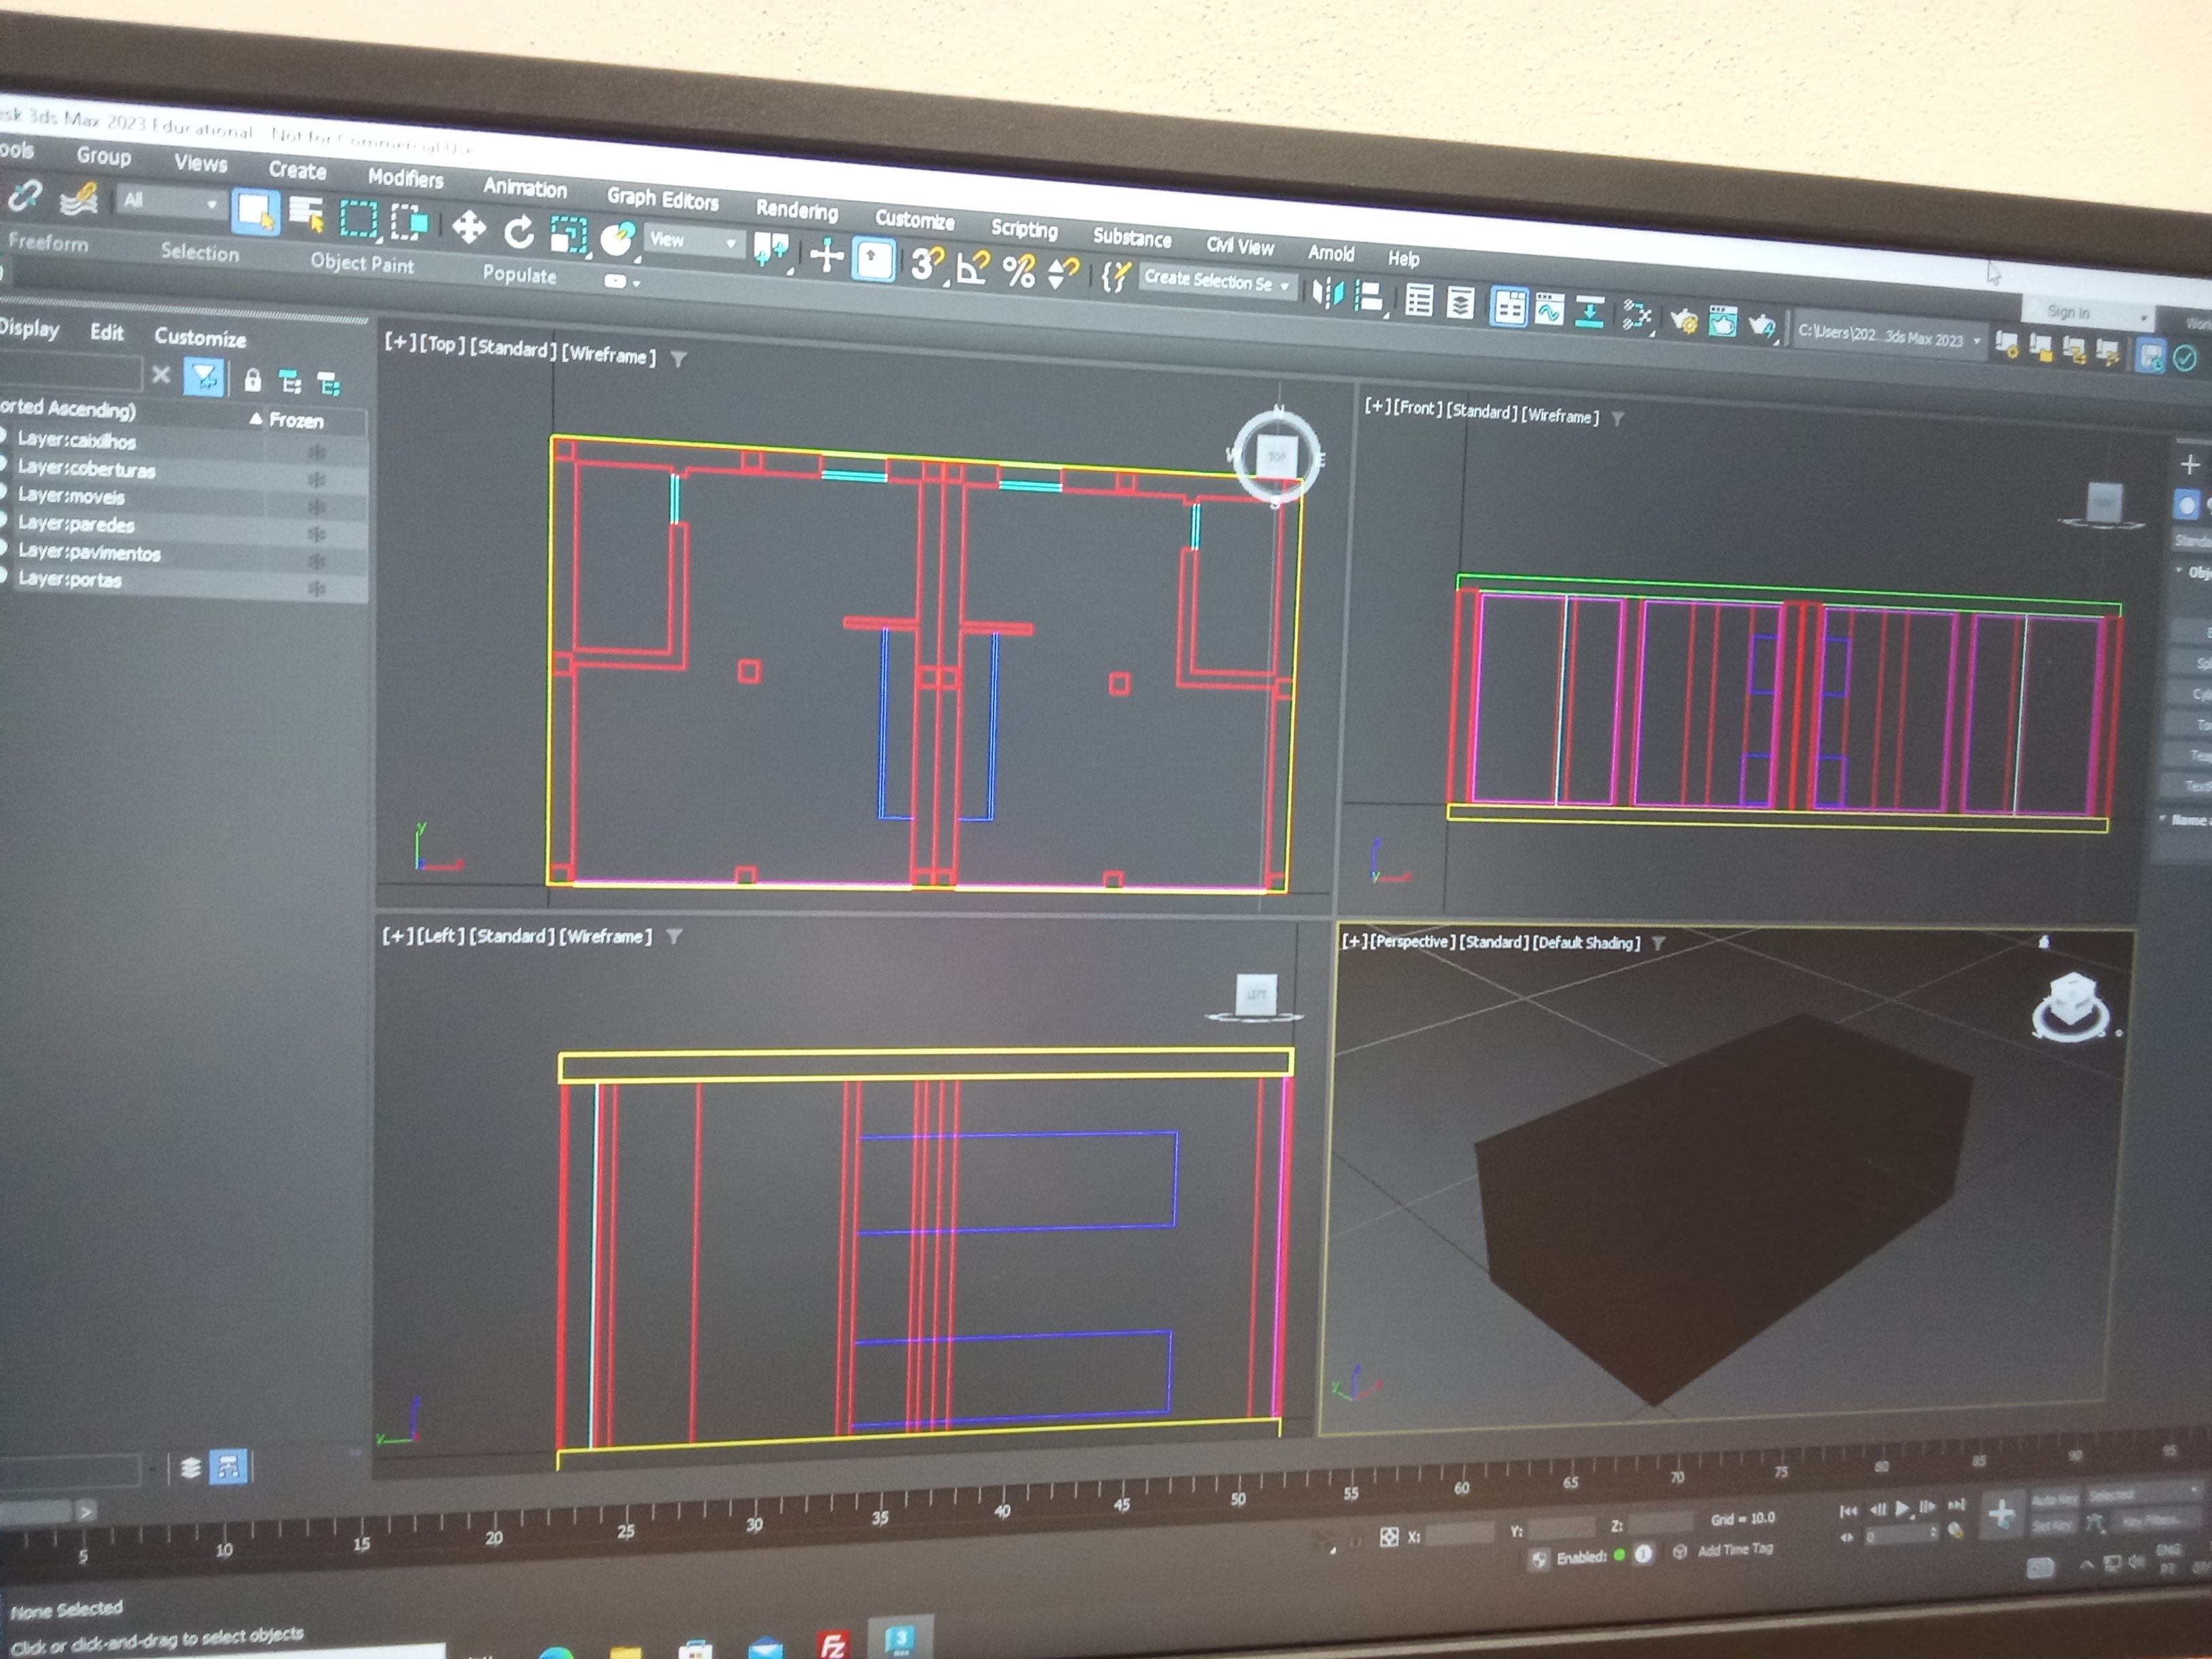Toggle Angle Snap
The image size is (2212, 1659).
tap(973, 267)
